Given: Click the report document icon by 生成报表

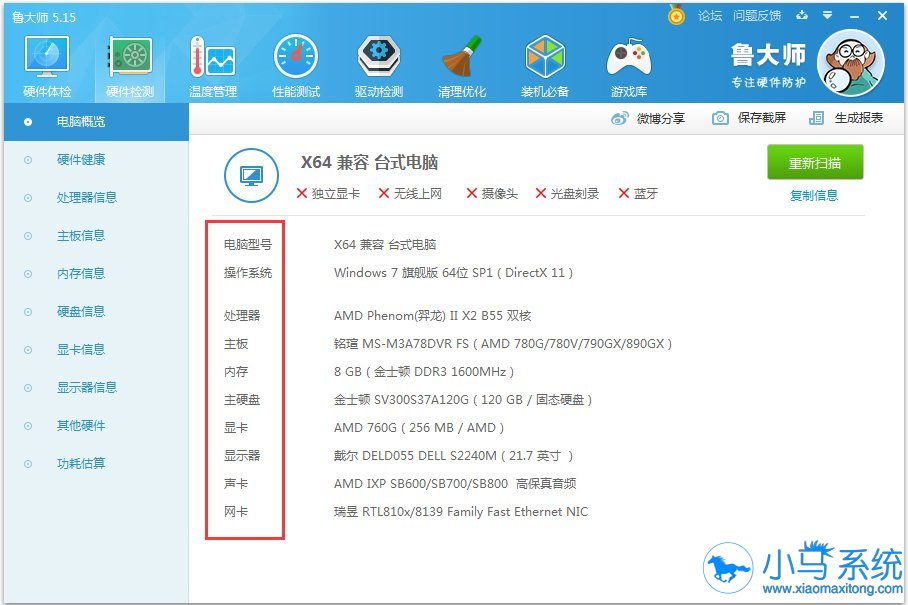Looking at the screenshot, I should pyautogui.click(x=816, y=118).
